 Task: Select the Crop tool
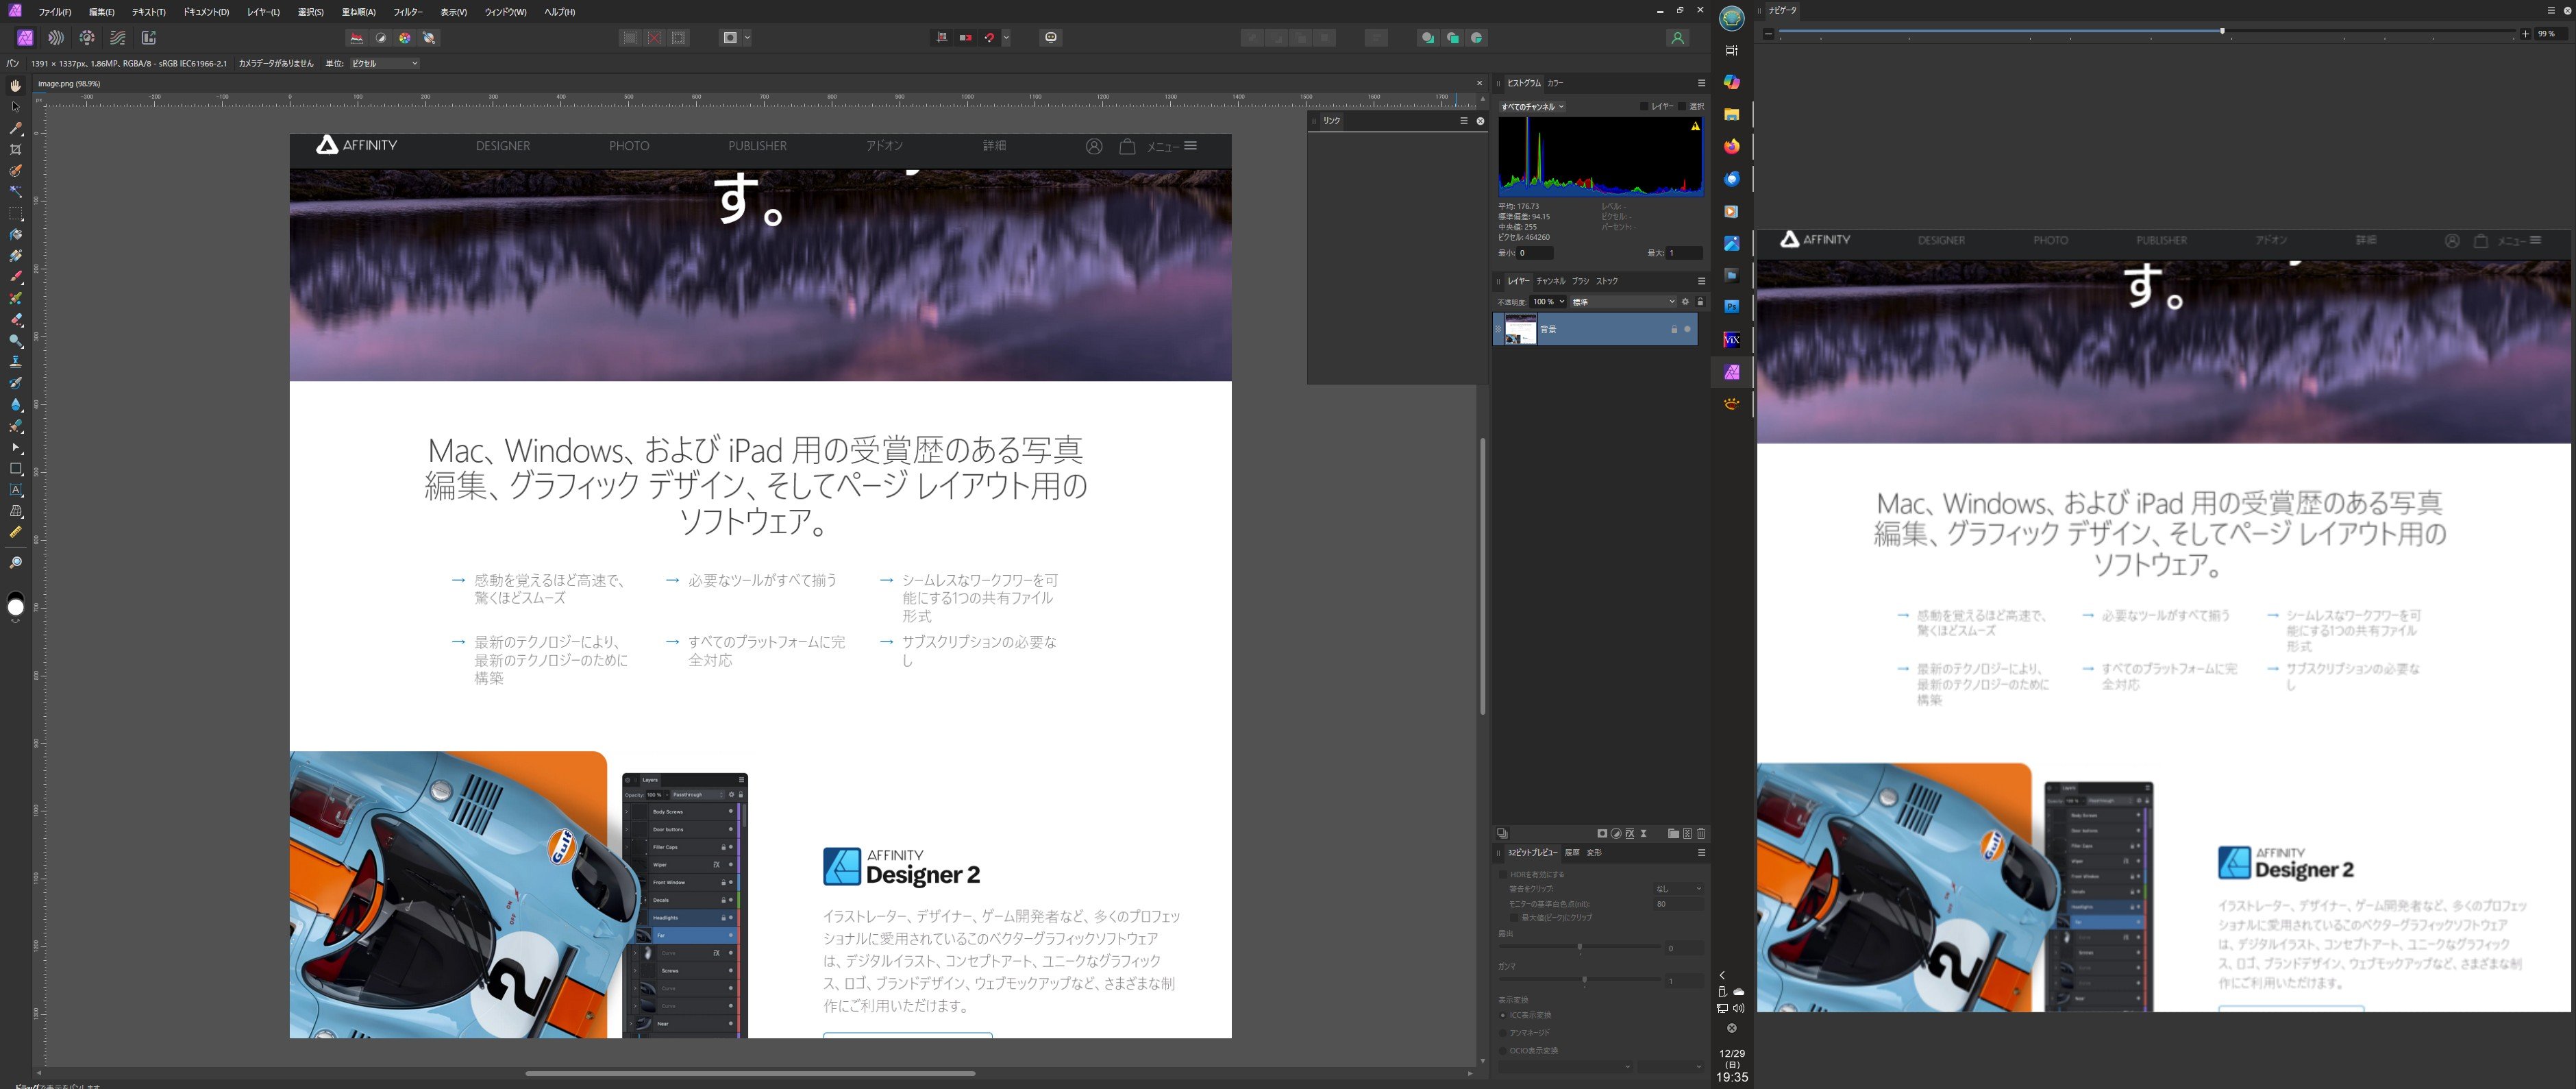(15, 150)
